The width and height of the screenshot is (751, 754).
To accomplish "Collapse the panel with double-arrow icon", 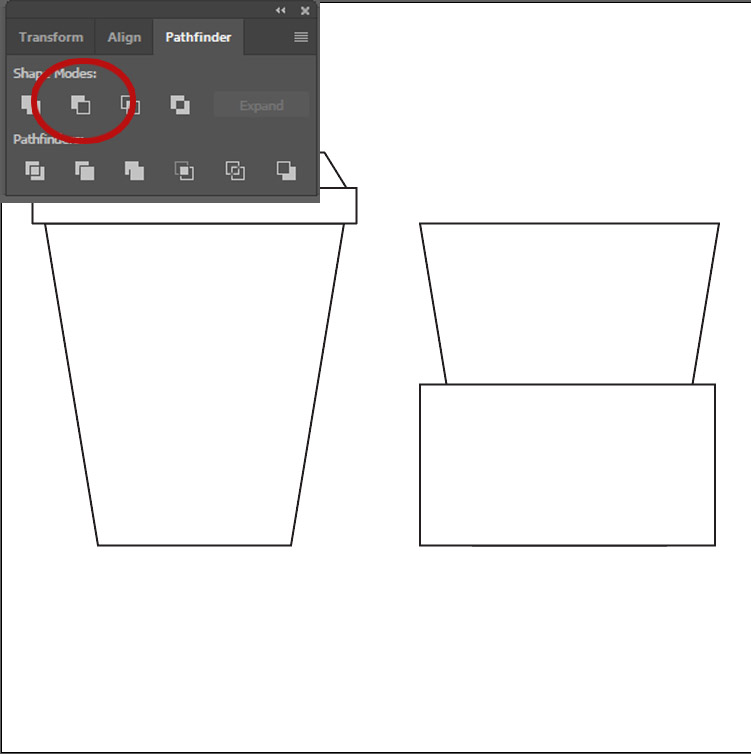I will click(281, 10).
